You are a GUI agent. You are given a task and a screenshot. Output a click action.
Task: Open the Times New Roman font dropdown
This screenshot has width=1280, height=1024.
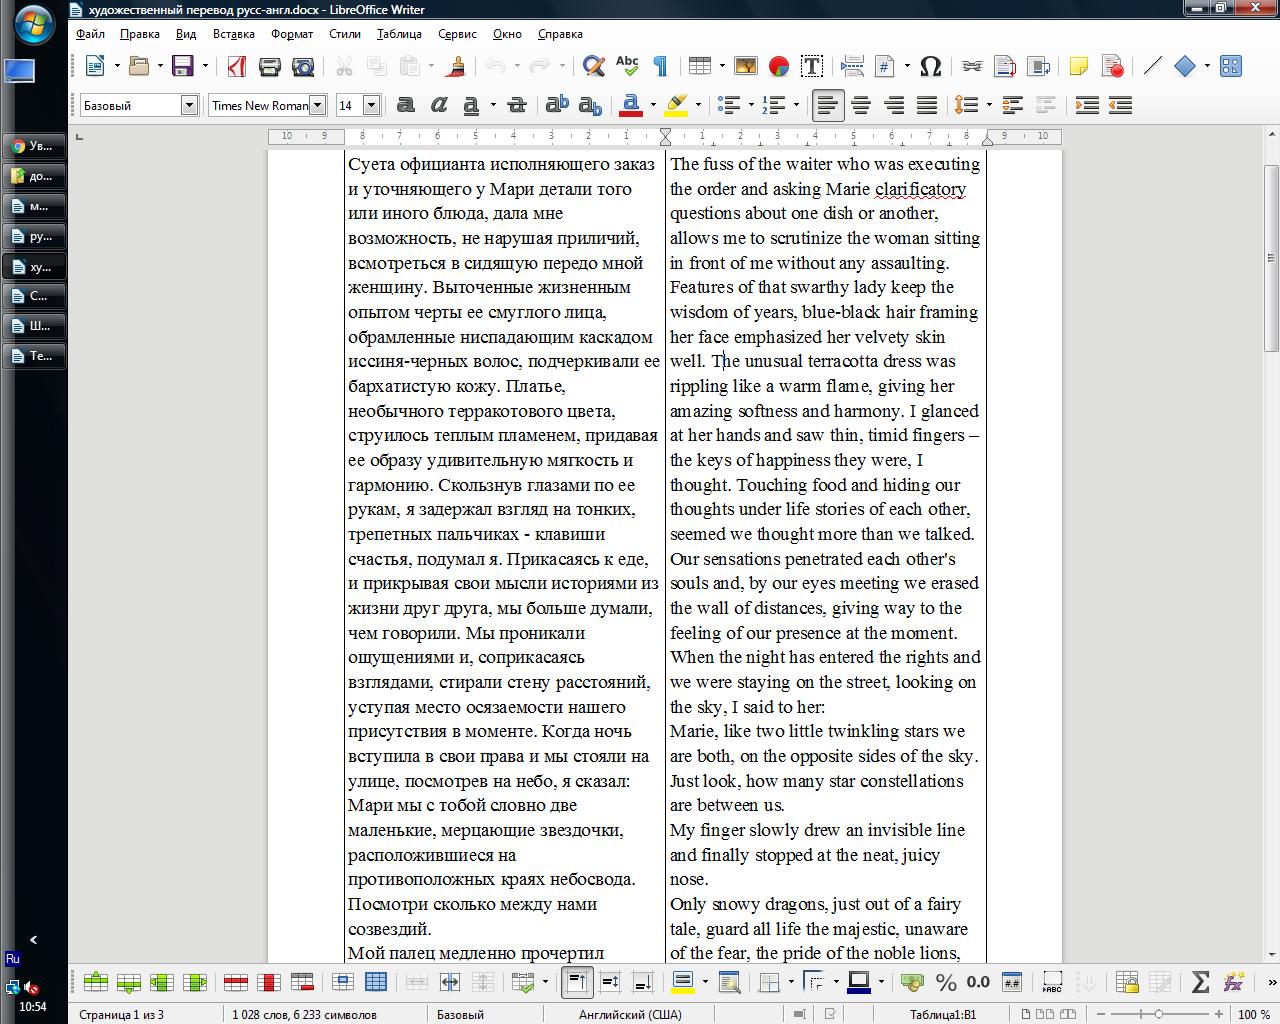tap(317, 105)
